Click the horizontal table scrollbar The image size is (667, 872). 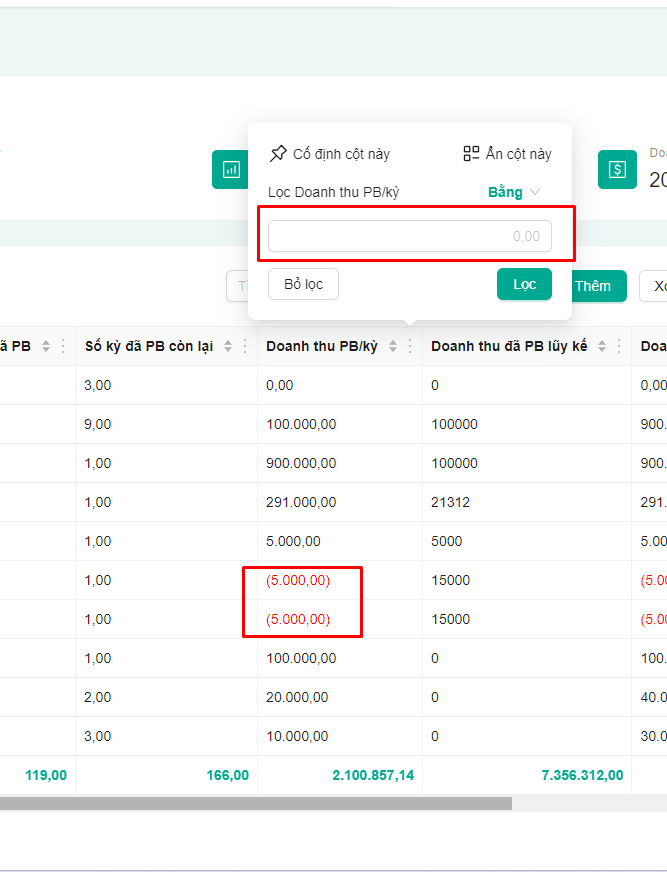click(256, 803)
